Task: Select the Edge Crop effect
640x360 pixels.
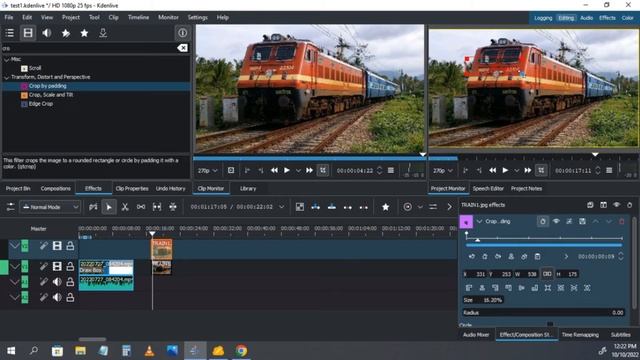Action: (41, 104)
